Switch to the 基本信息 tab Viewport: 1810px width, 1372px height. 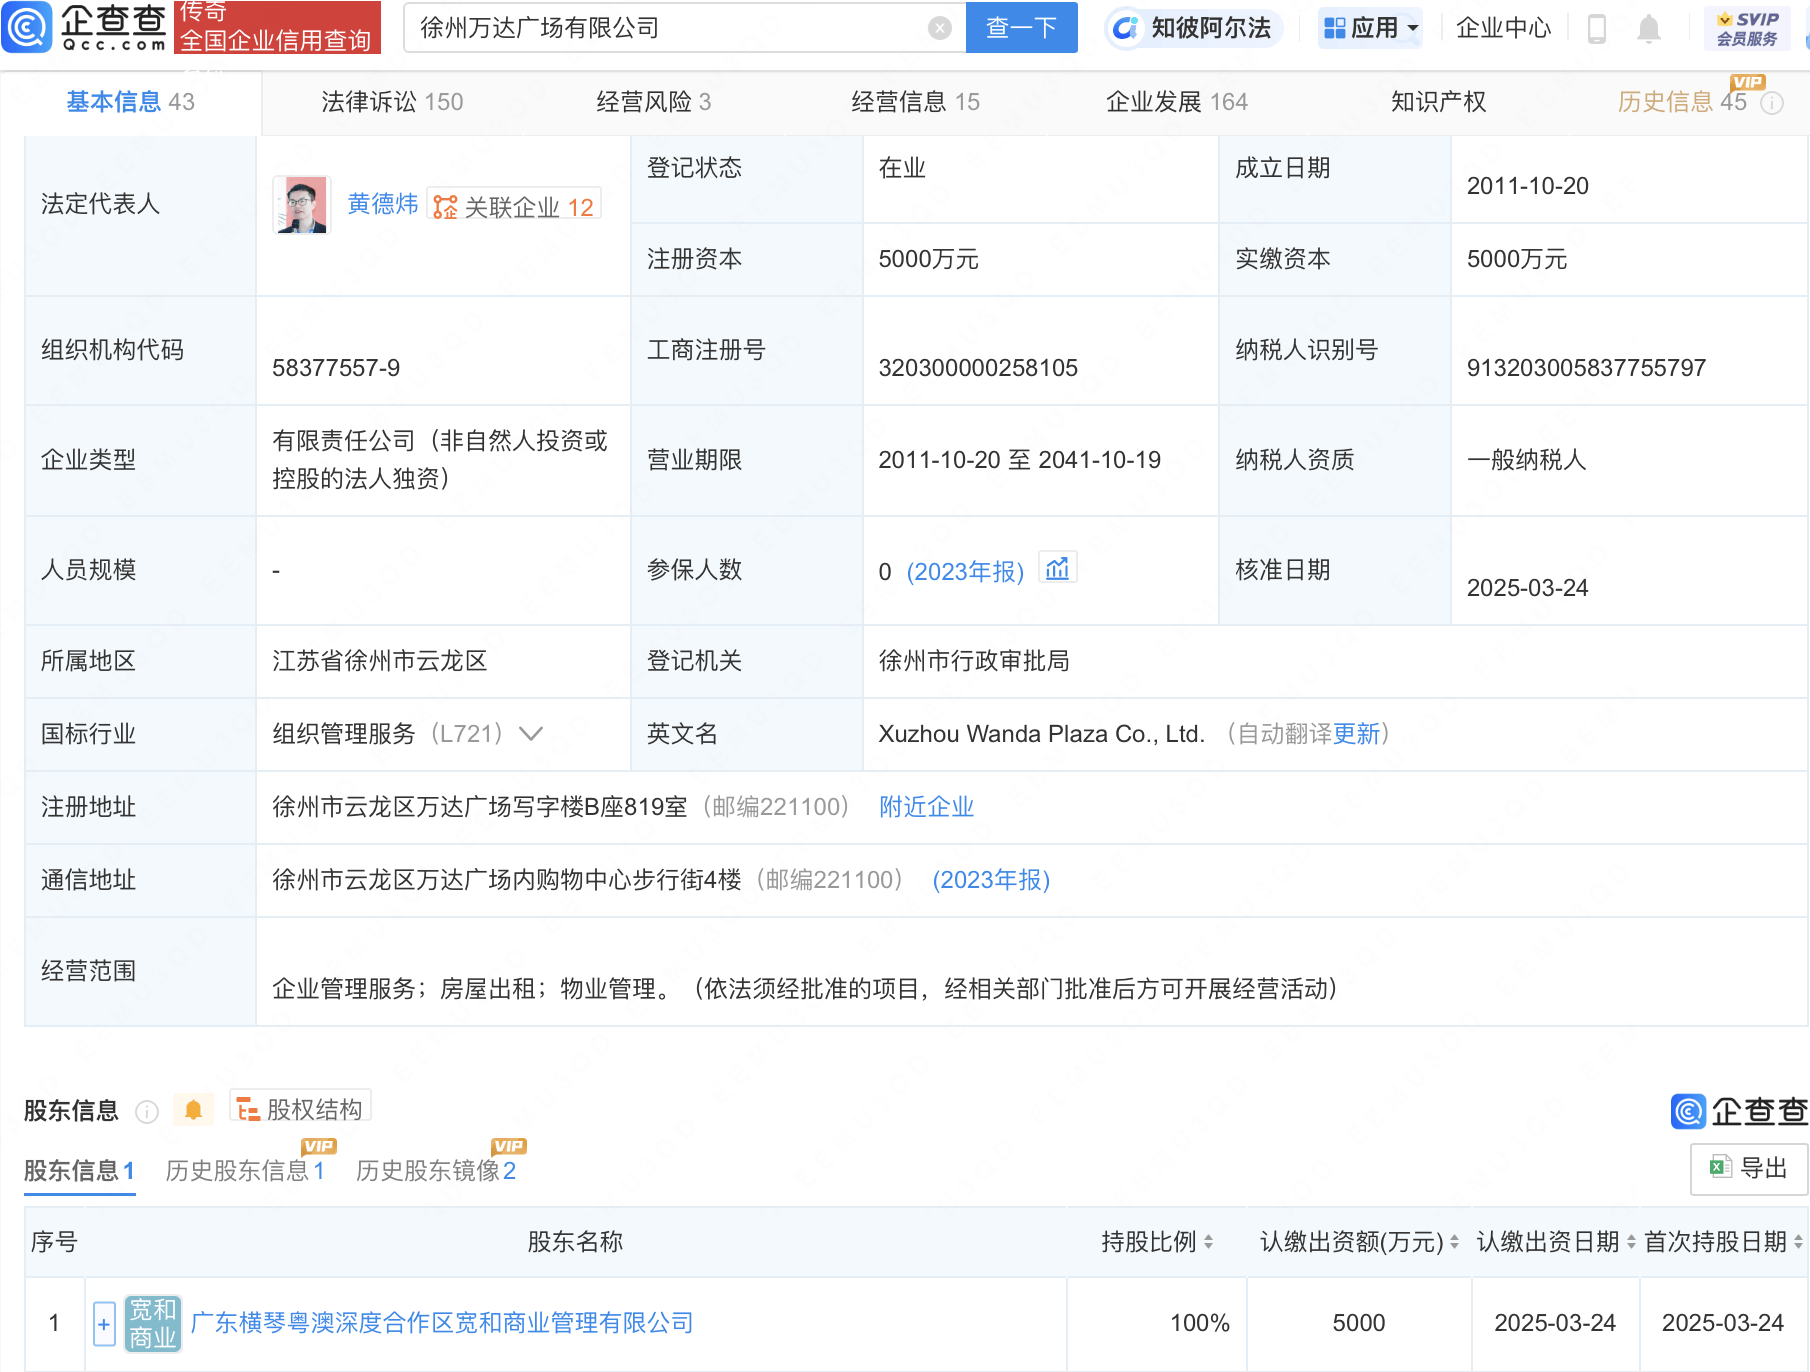pyautogui.click(x=130, y=102)
